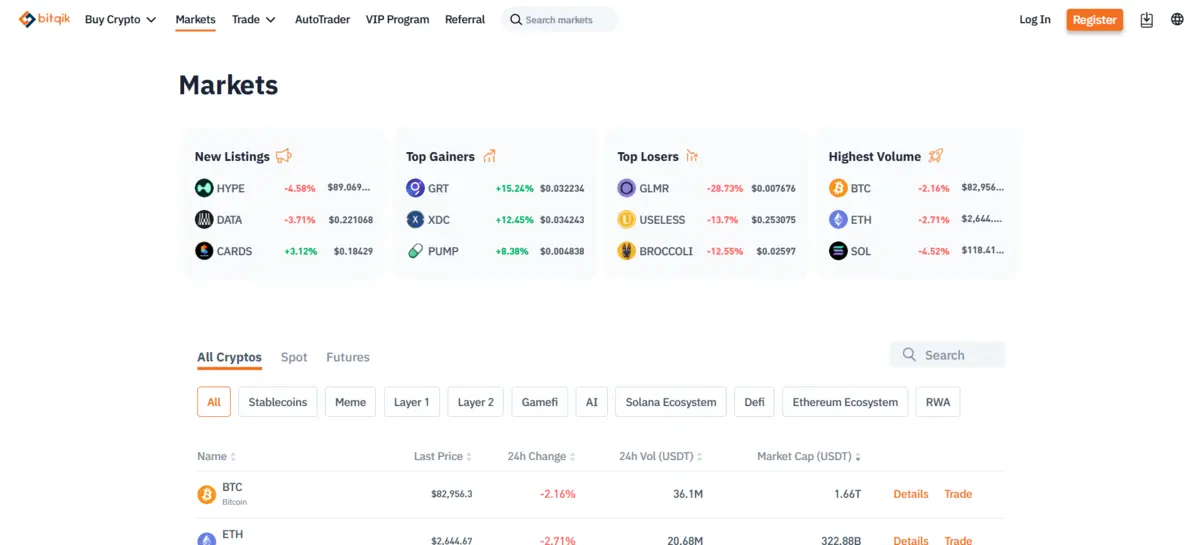
Task: Filter by Ethereum Ecosystem category
Action: [x=845, y=402]
